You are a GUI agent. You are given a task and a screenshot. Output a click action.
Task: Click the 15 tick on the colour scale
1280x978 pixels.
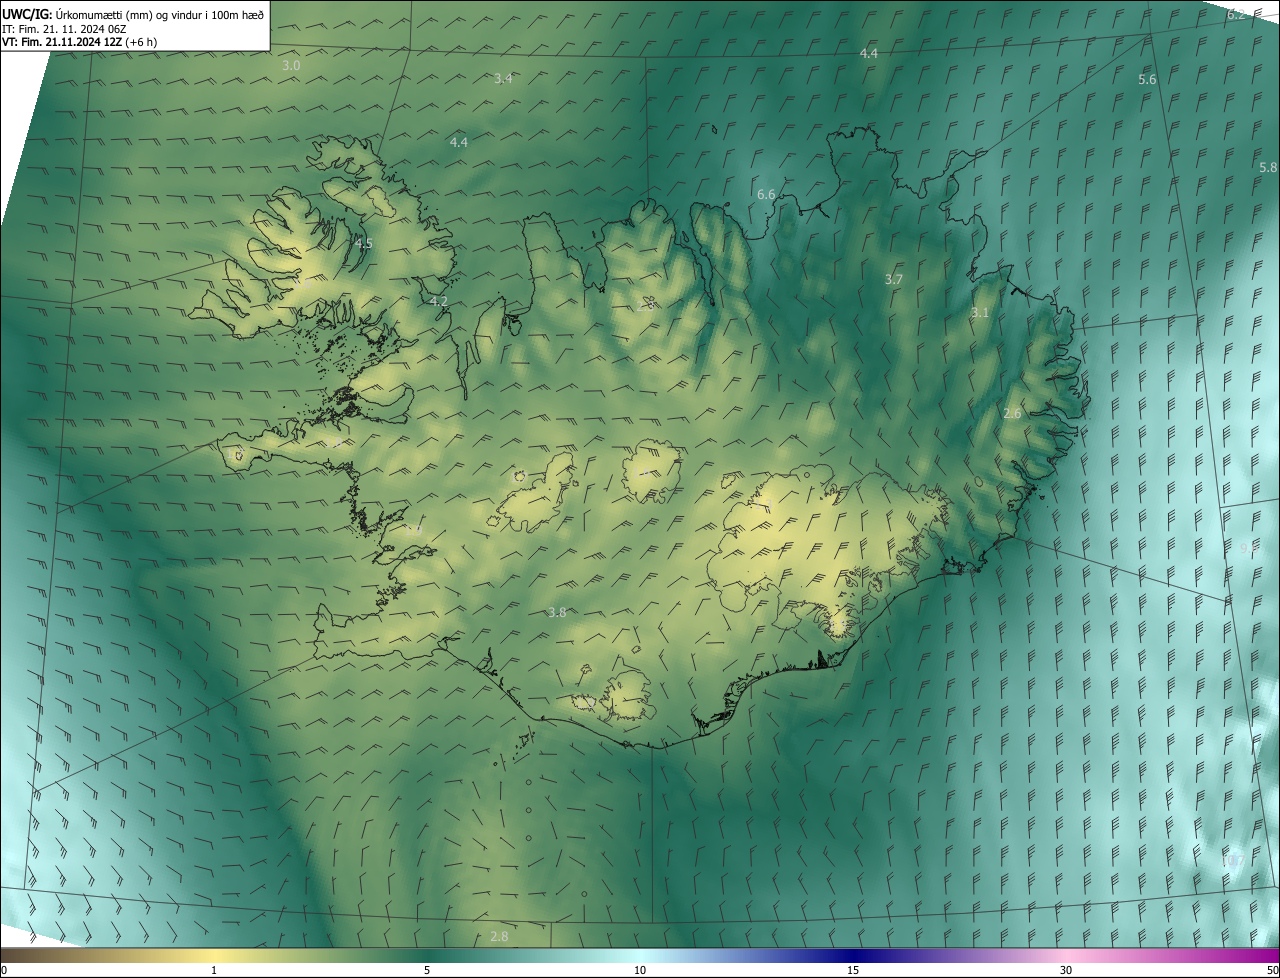tap(853, 970)
